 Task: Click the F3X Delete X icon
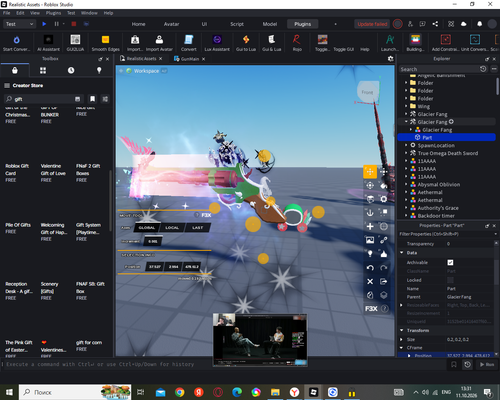[370, 281]
